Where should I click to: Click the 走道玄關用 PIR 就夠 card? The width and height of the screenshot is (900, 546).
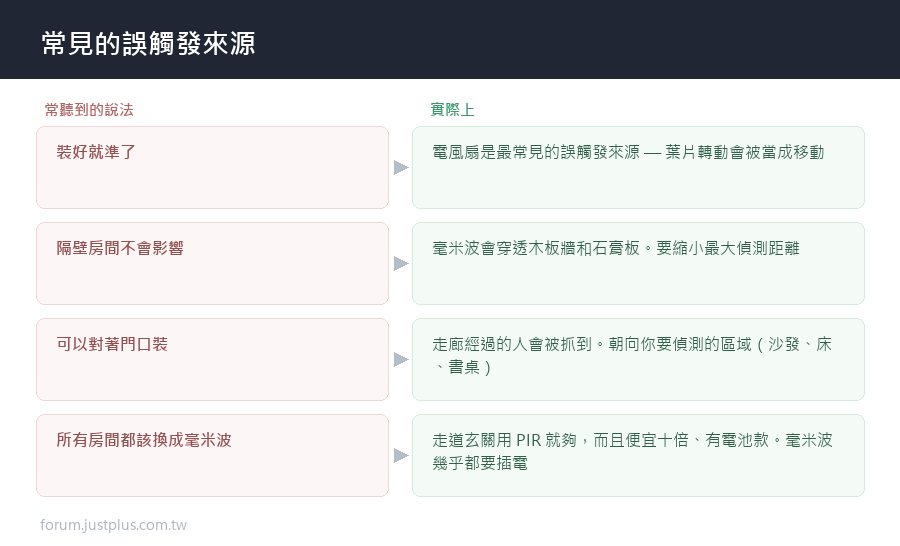point(638,455)
